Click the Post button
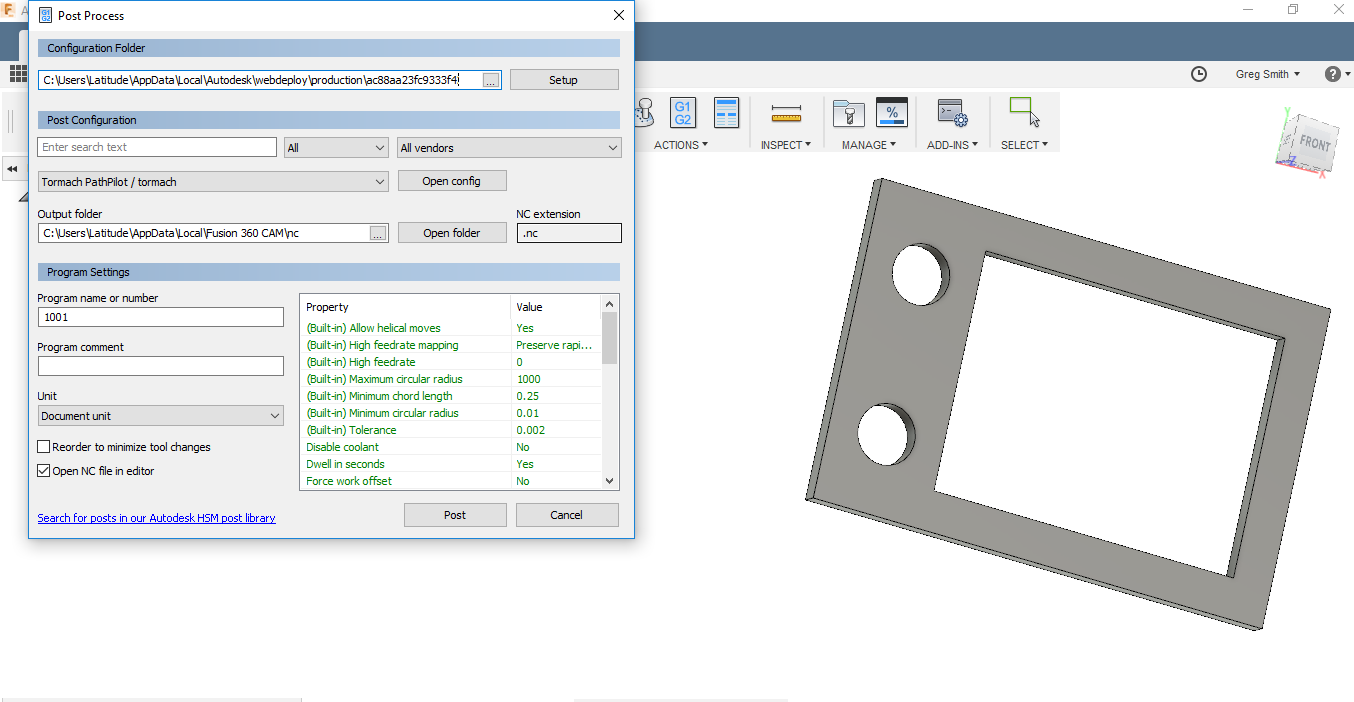This screenshot has width=1354, height=702. click(455, 515)
